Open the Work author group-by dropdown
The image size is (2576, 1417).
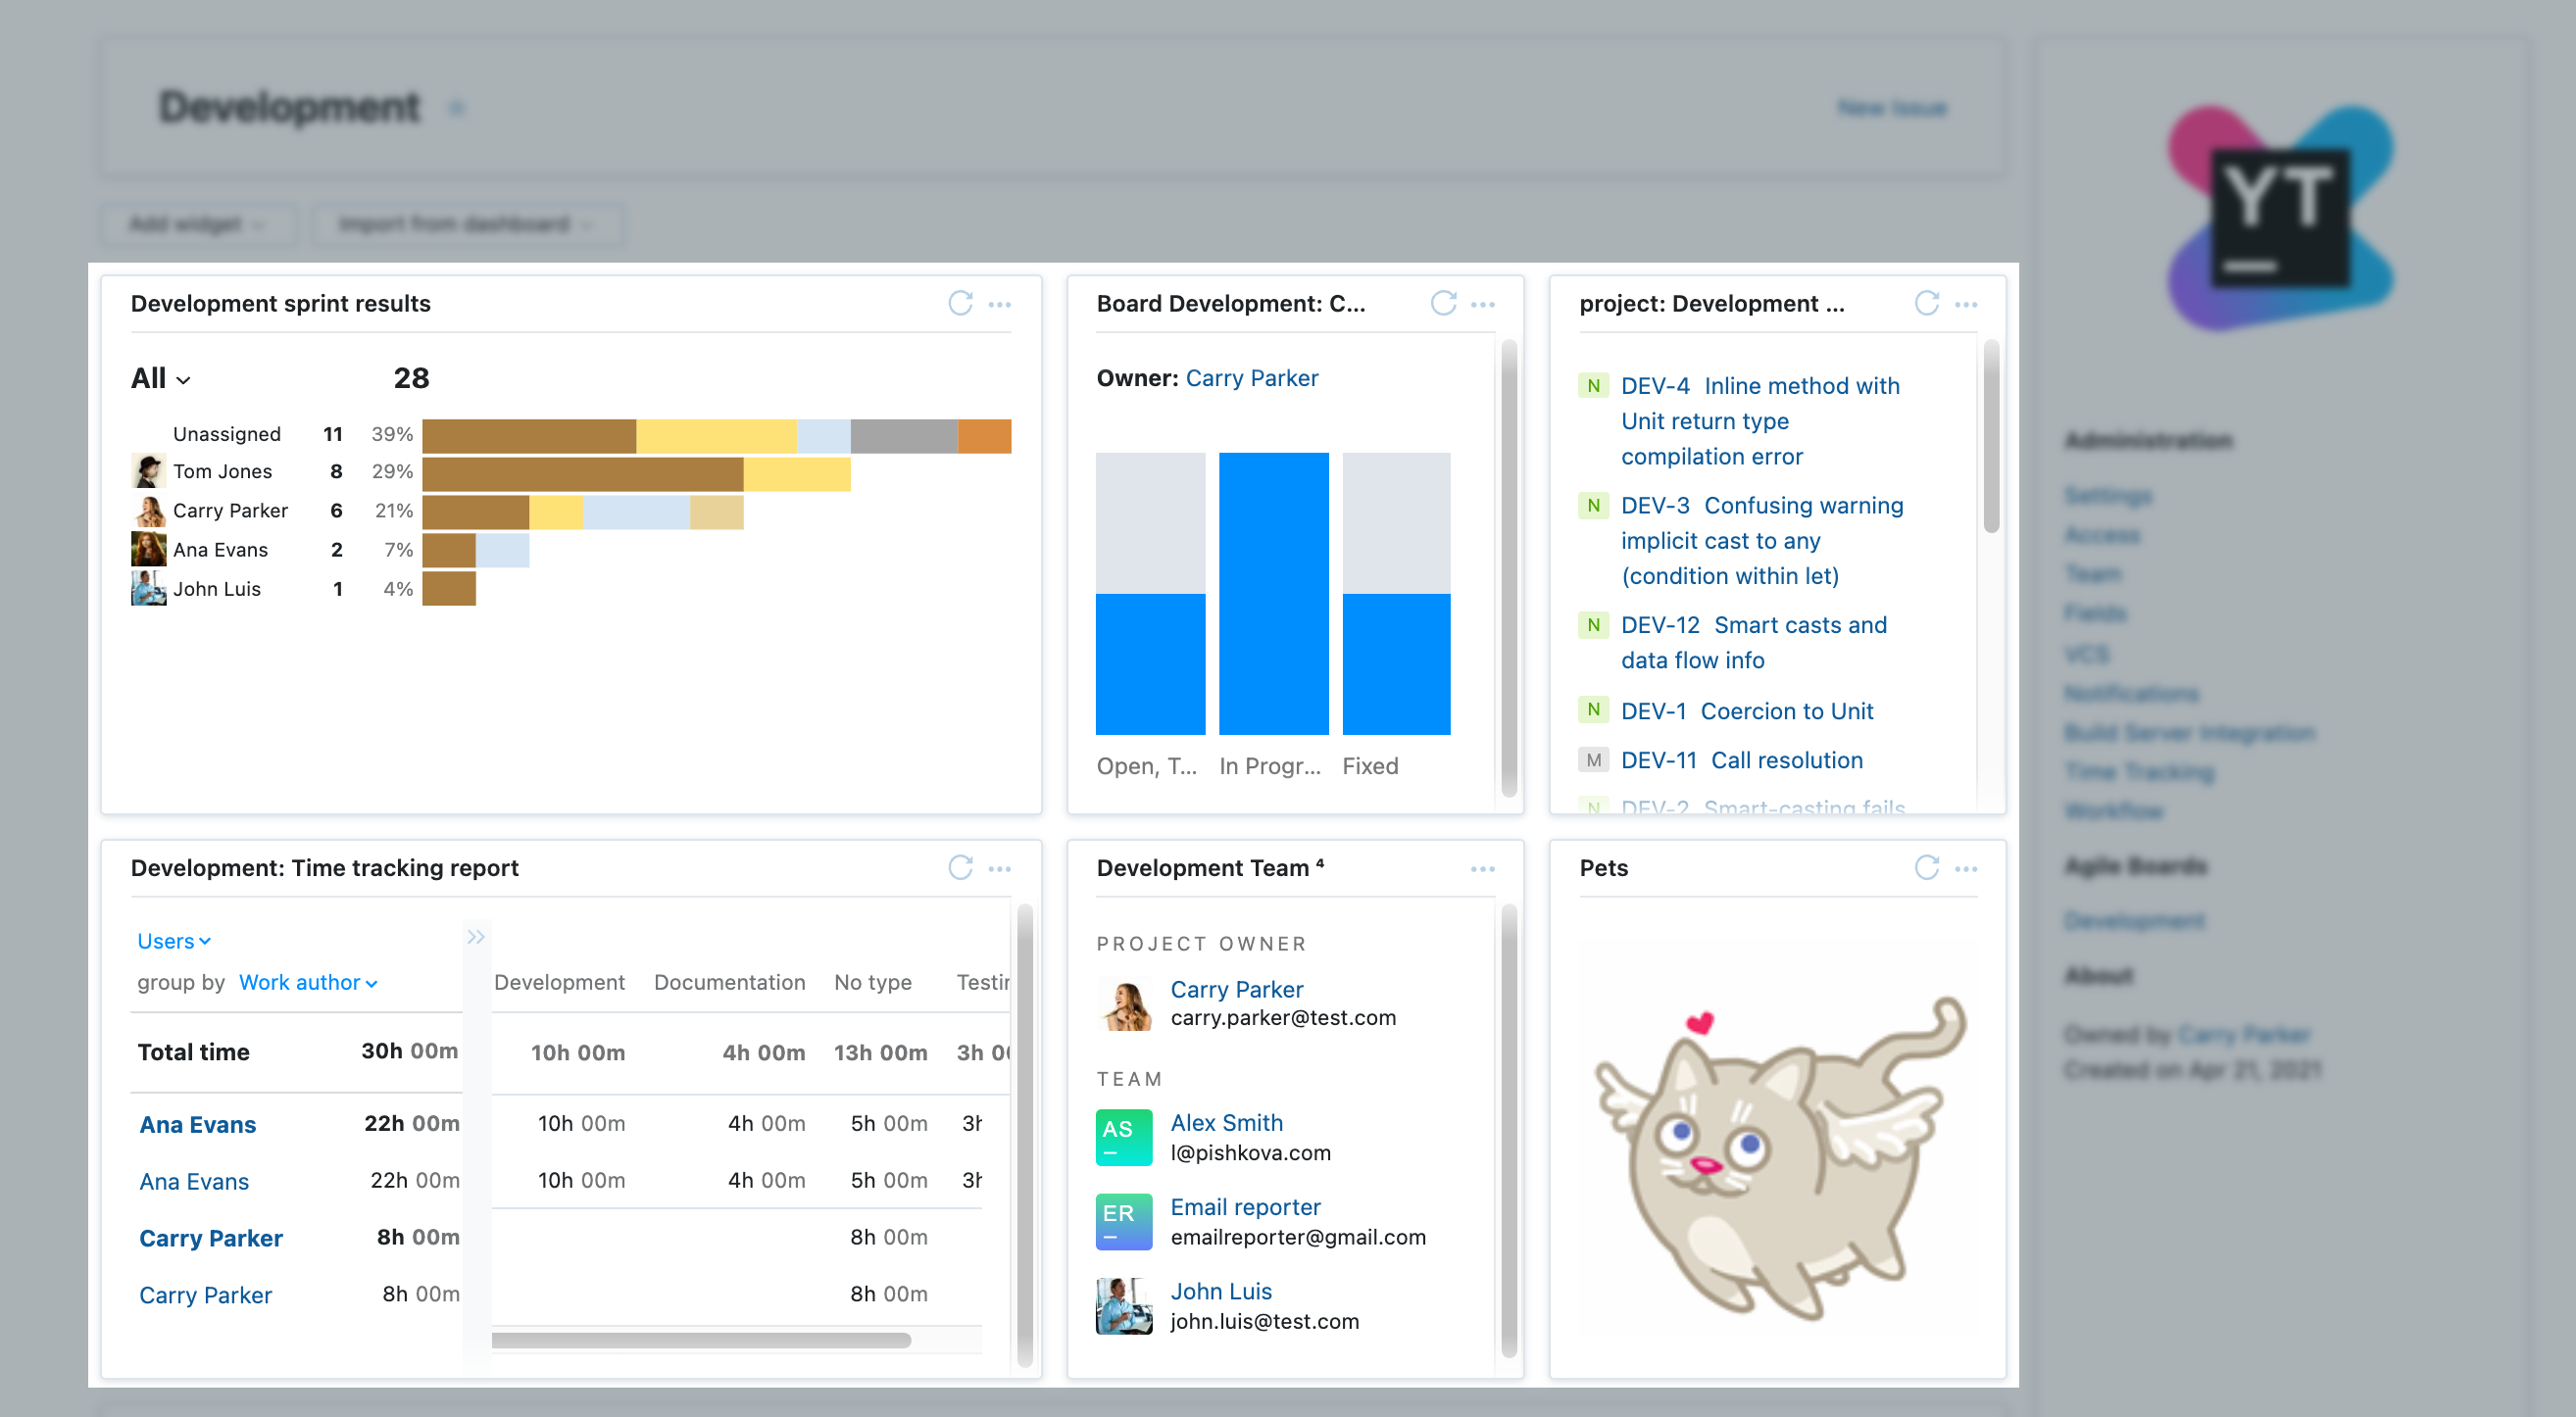306,982
